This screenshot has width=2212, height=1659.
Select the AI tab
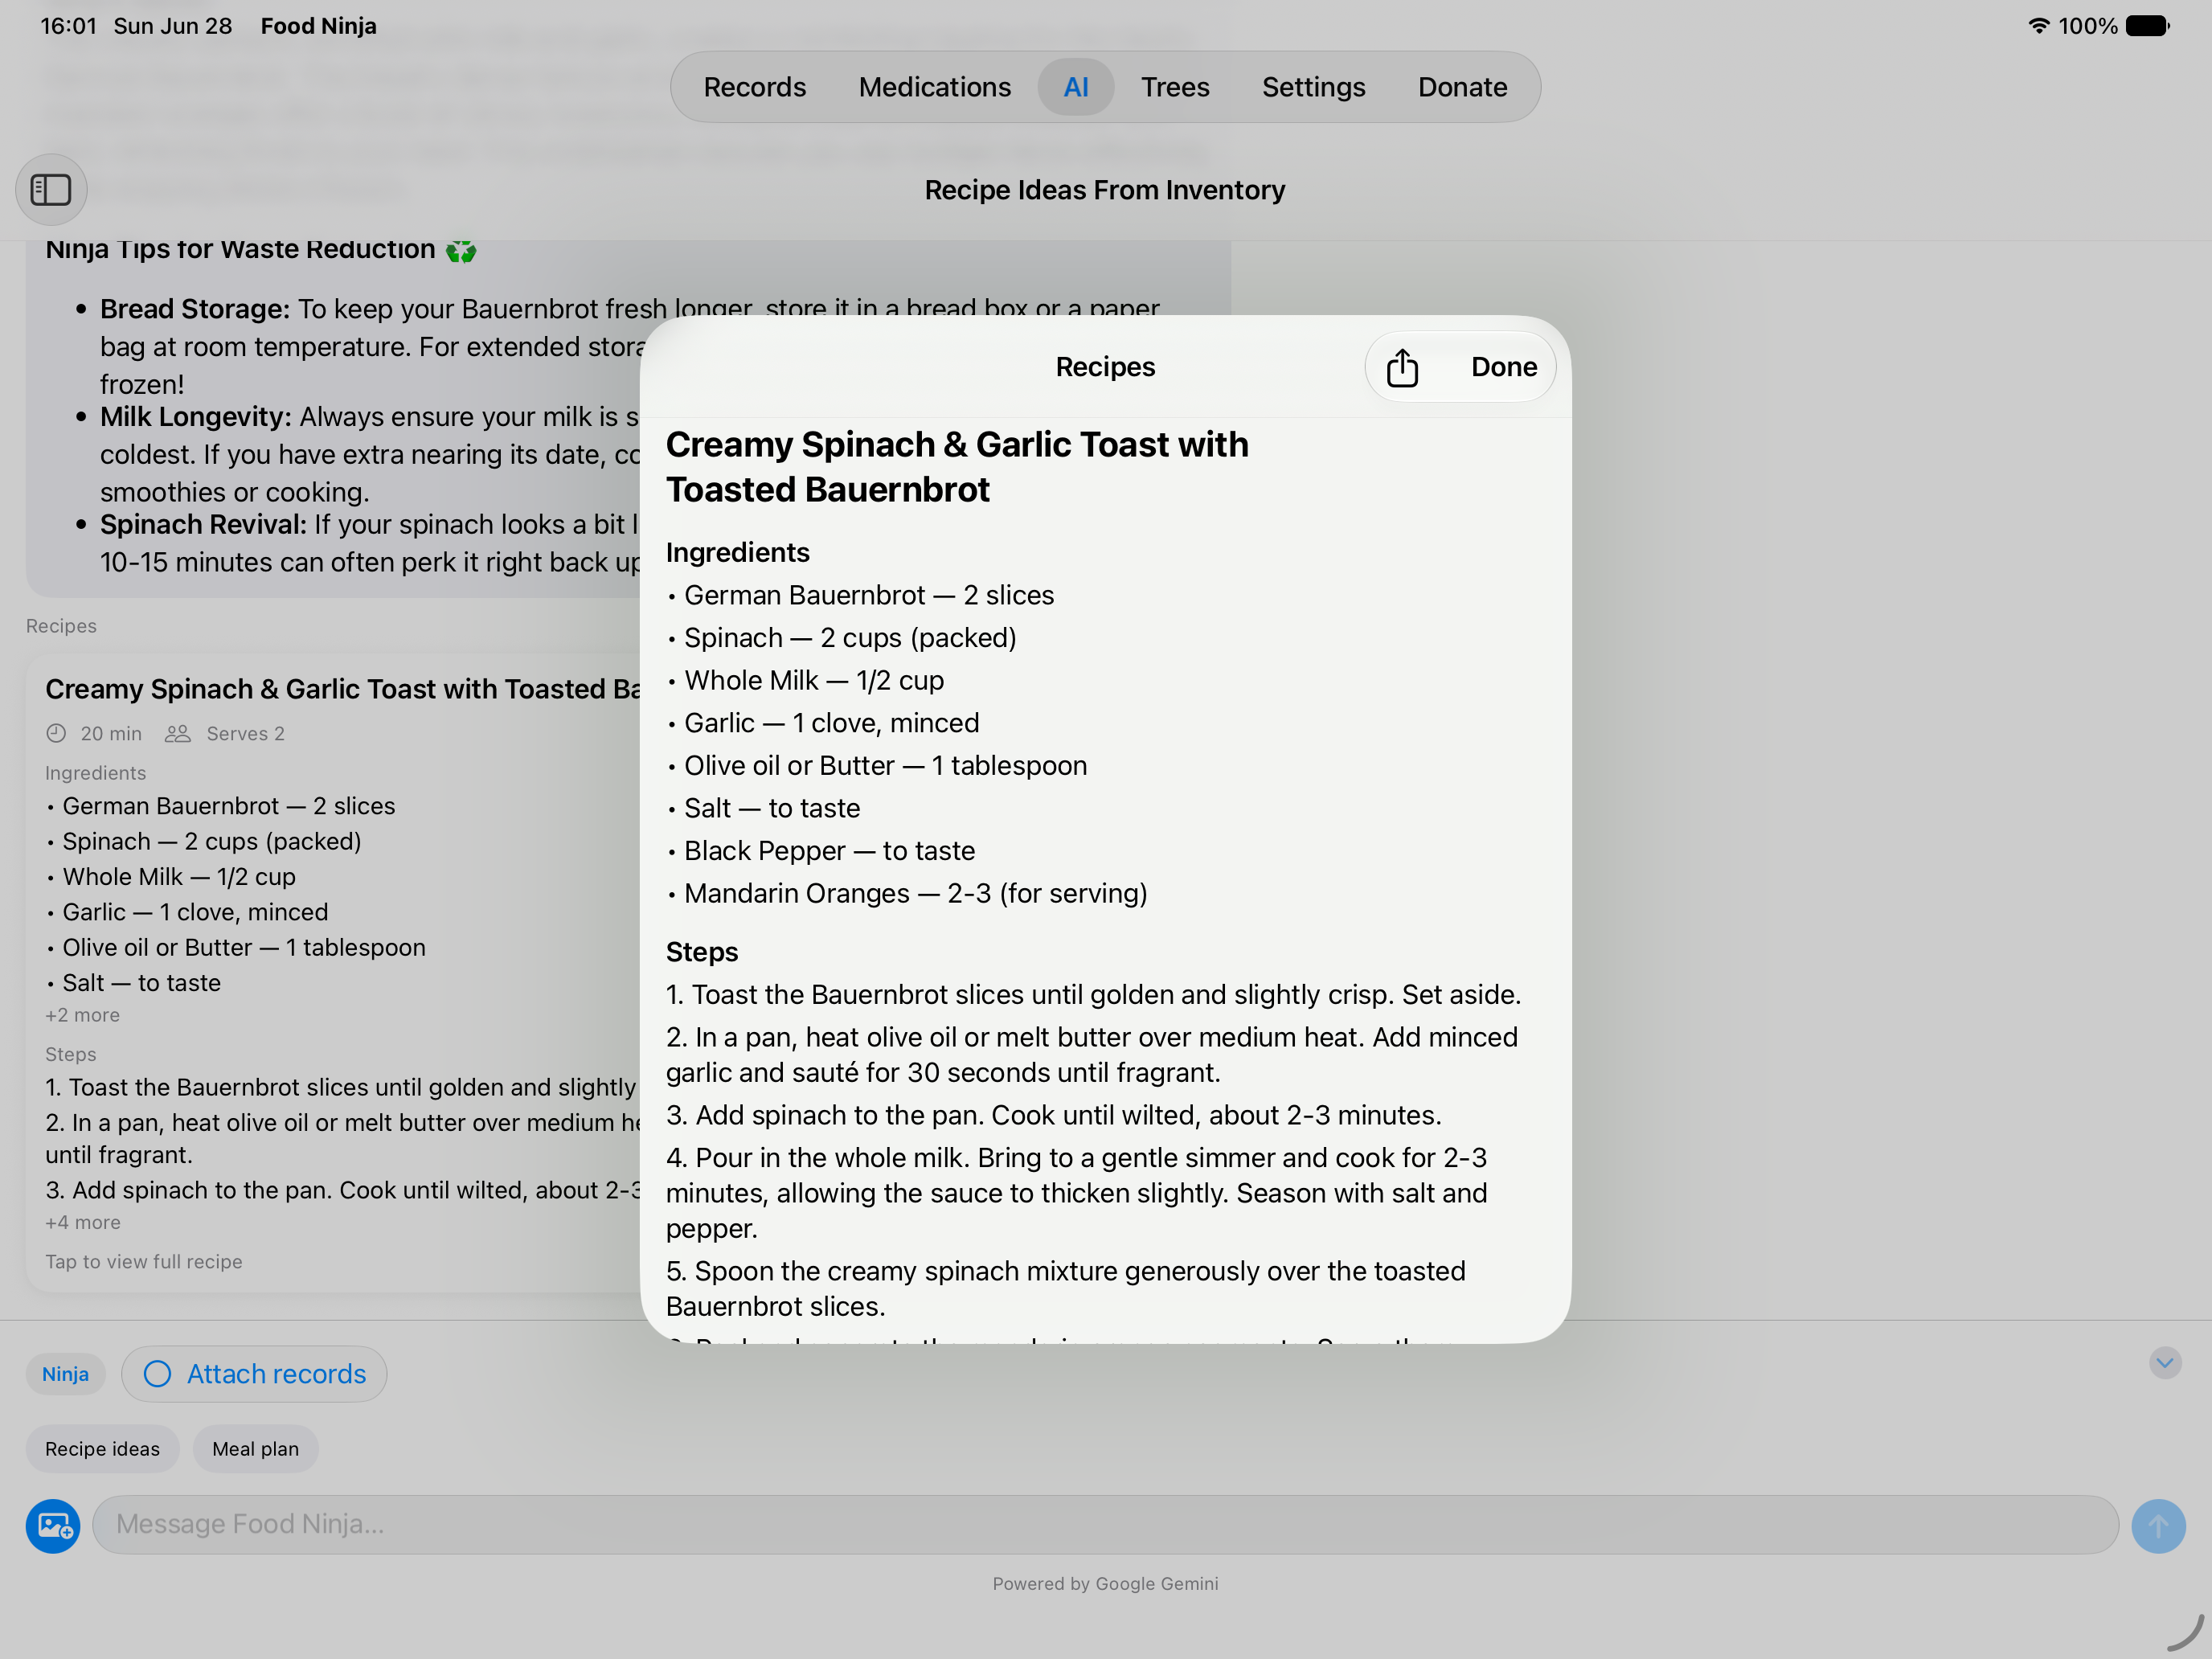pos(1076,87)
